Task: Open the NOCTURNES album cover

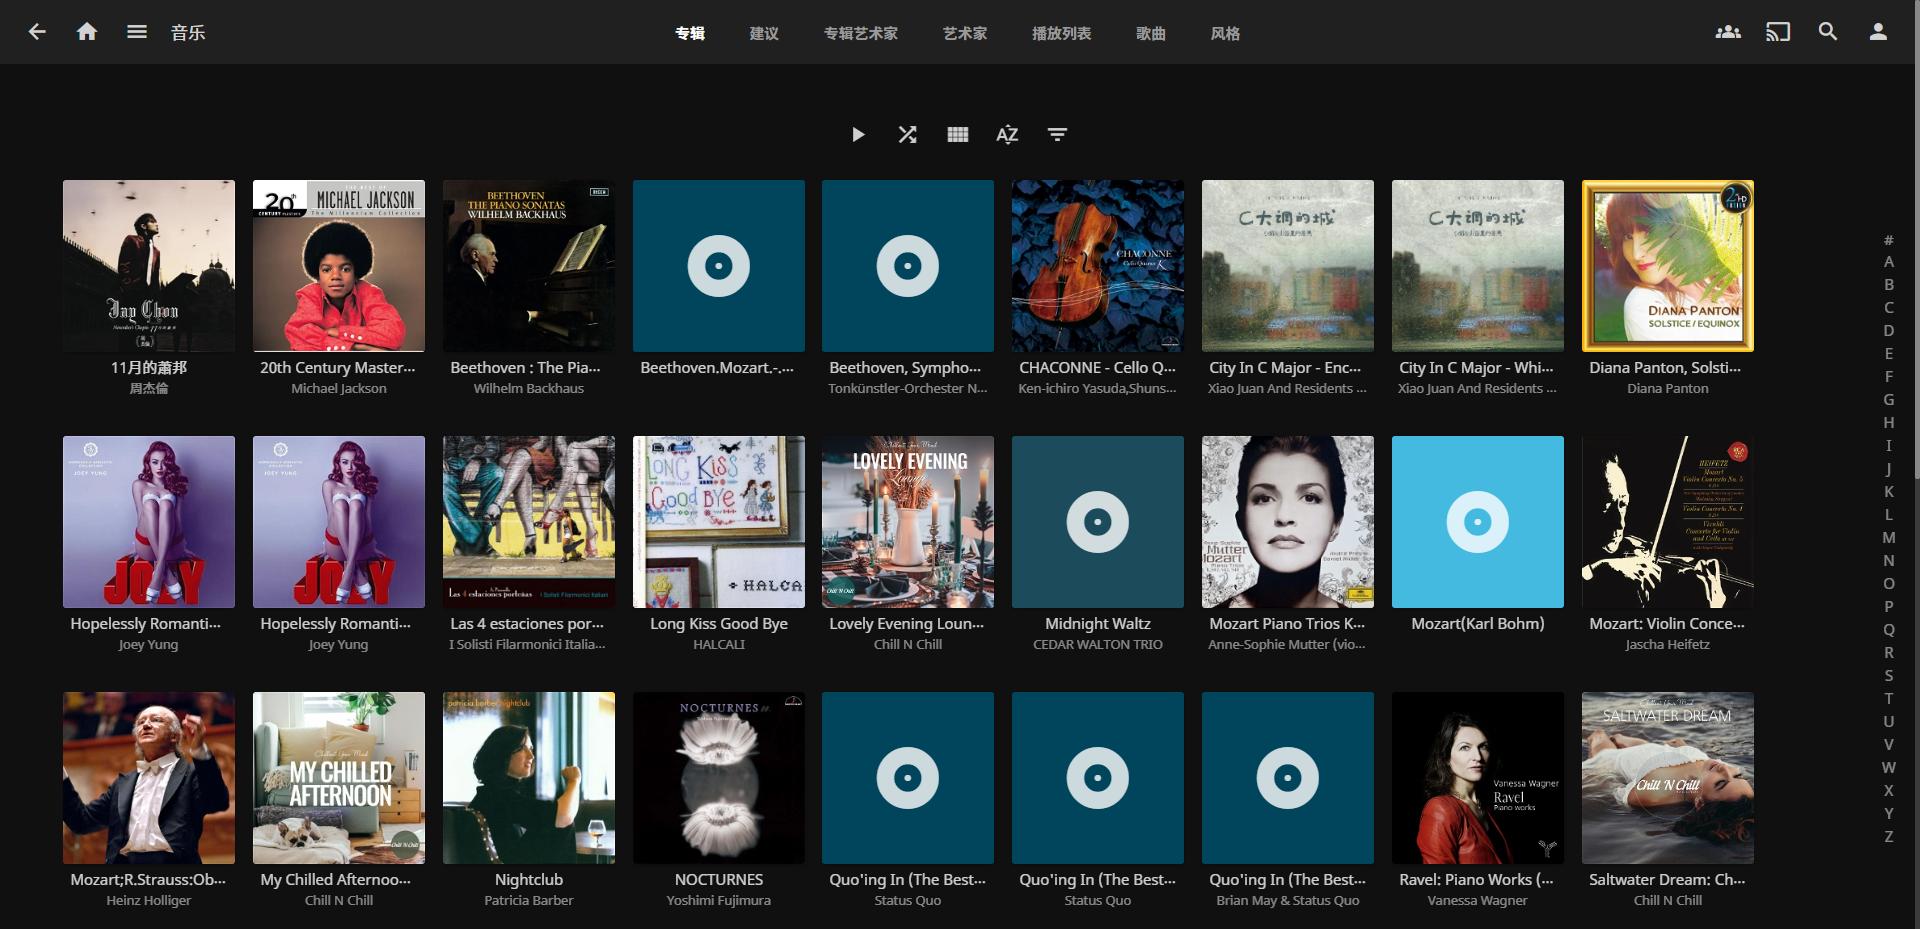Action: [x=719, y=778]
